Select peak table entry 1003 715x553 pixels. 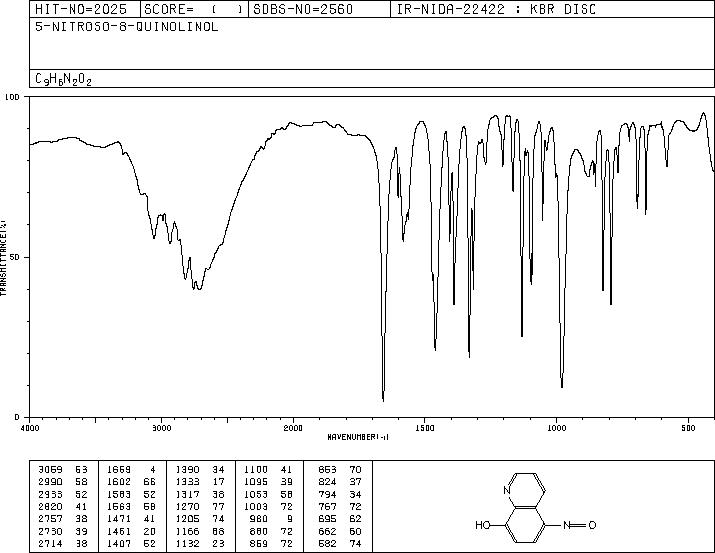point(268,506)
